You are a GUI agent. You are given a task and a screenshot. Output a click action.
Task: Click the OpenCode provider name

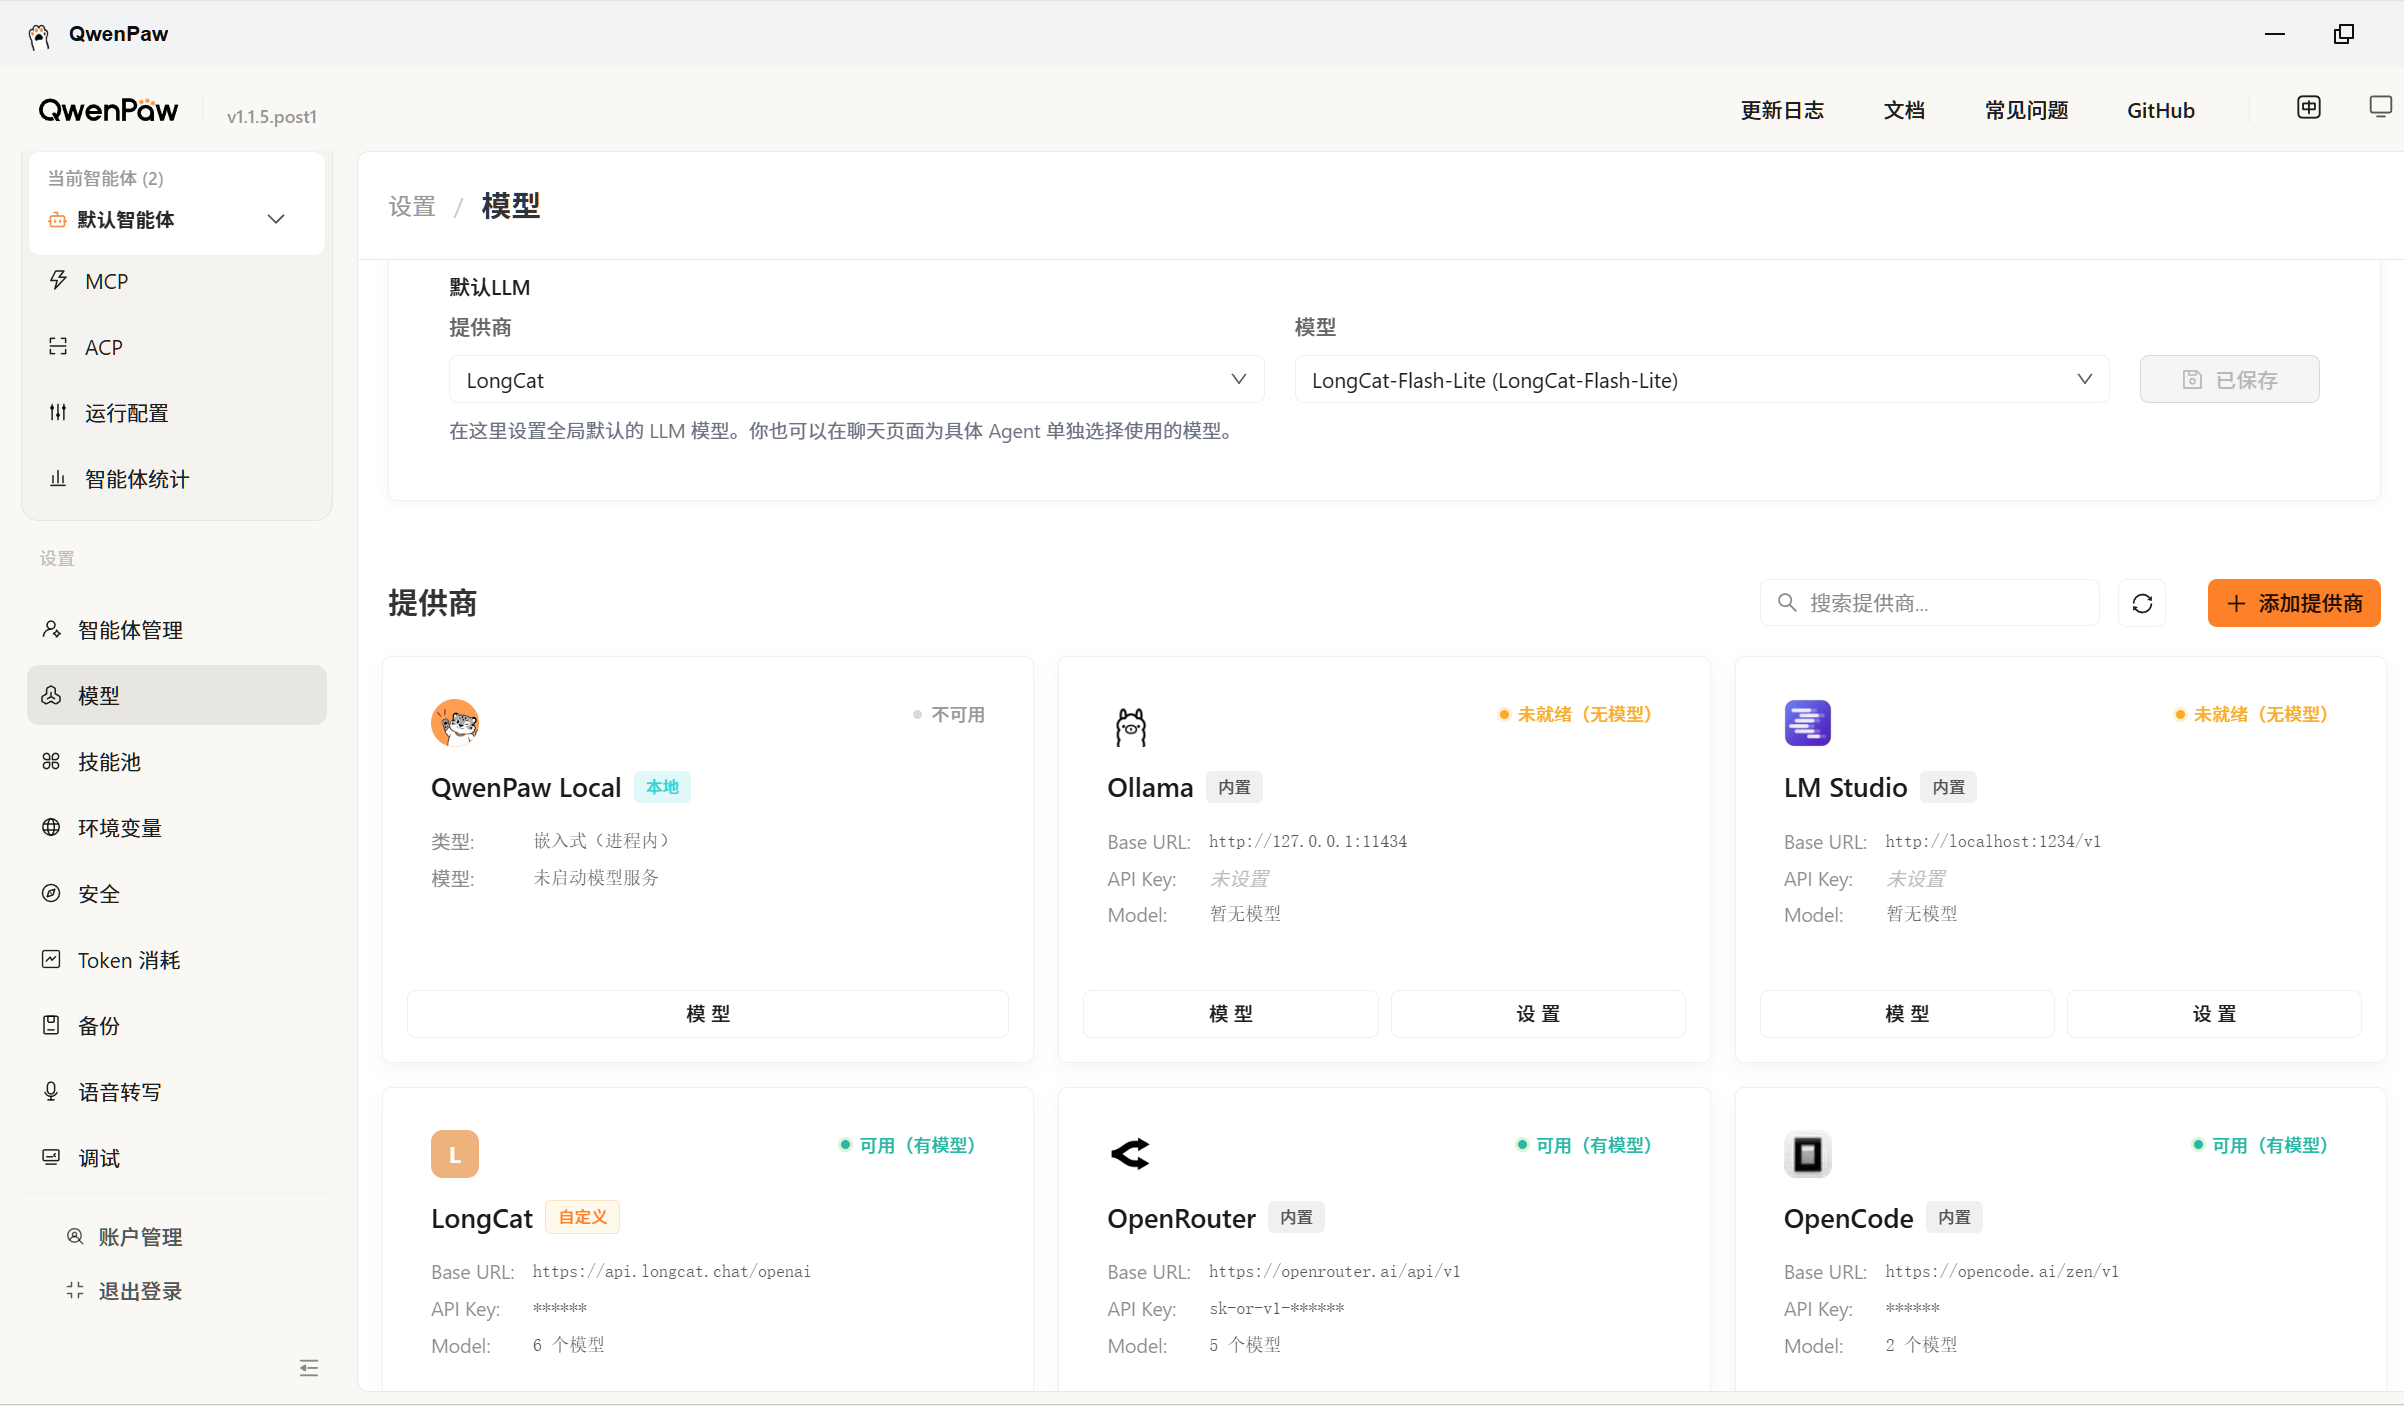tap(1849, 1218)
